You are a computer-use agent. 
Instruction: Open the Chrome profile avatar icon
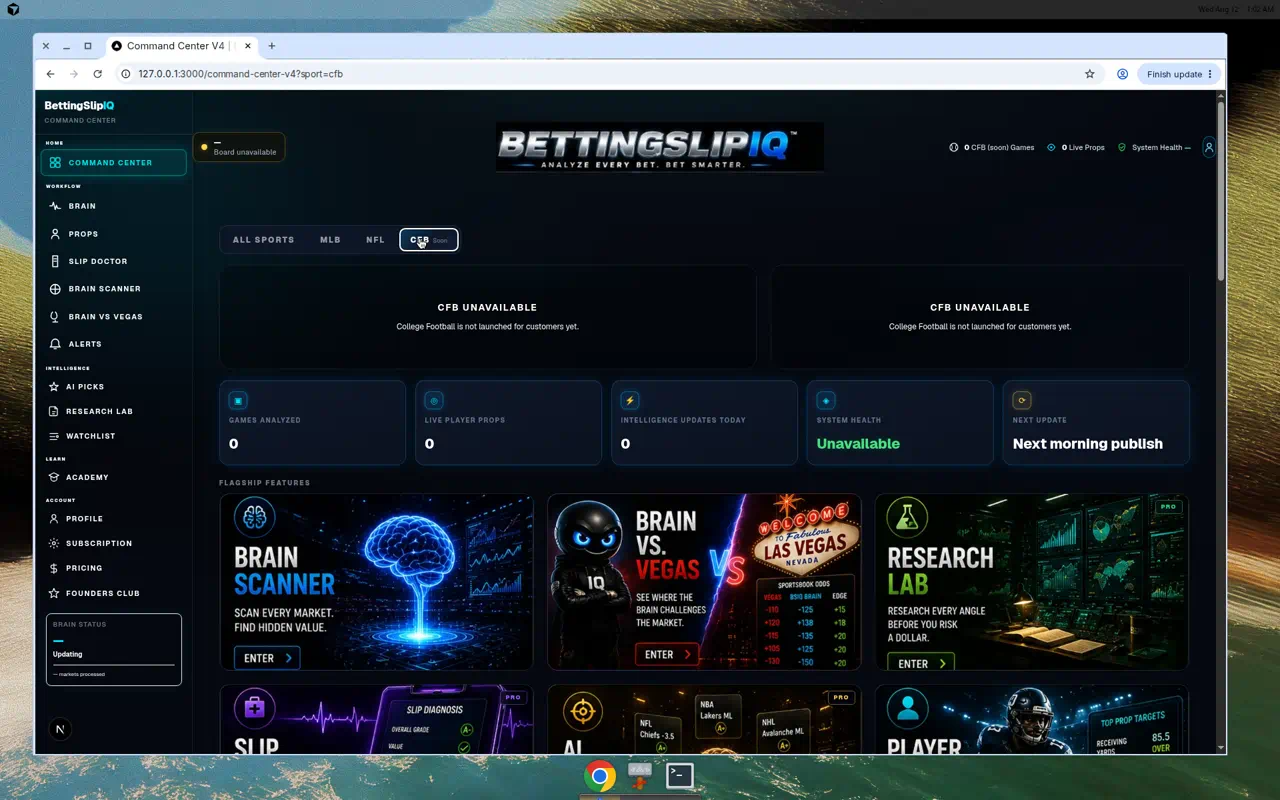[x=1123, y=74]
